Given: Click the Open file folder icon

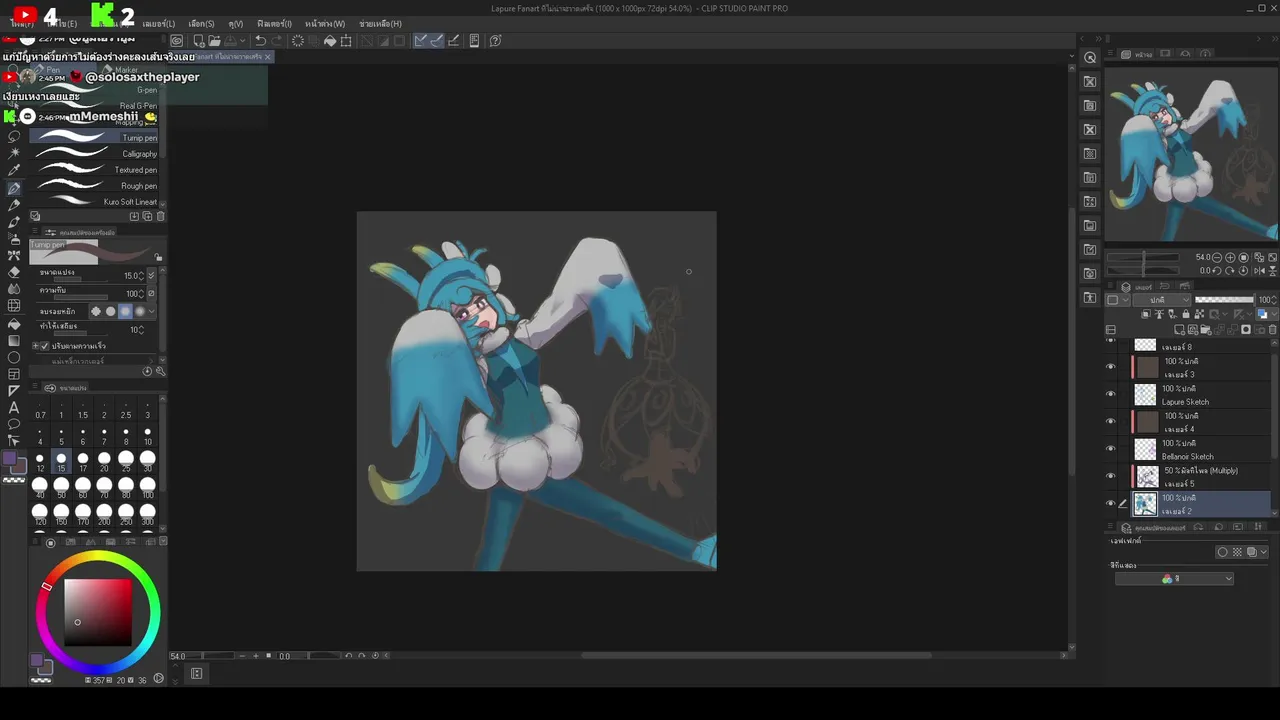Looking at the screenshot, I should (x=215, y=41).
